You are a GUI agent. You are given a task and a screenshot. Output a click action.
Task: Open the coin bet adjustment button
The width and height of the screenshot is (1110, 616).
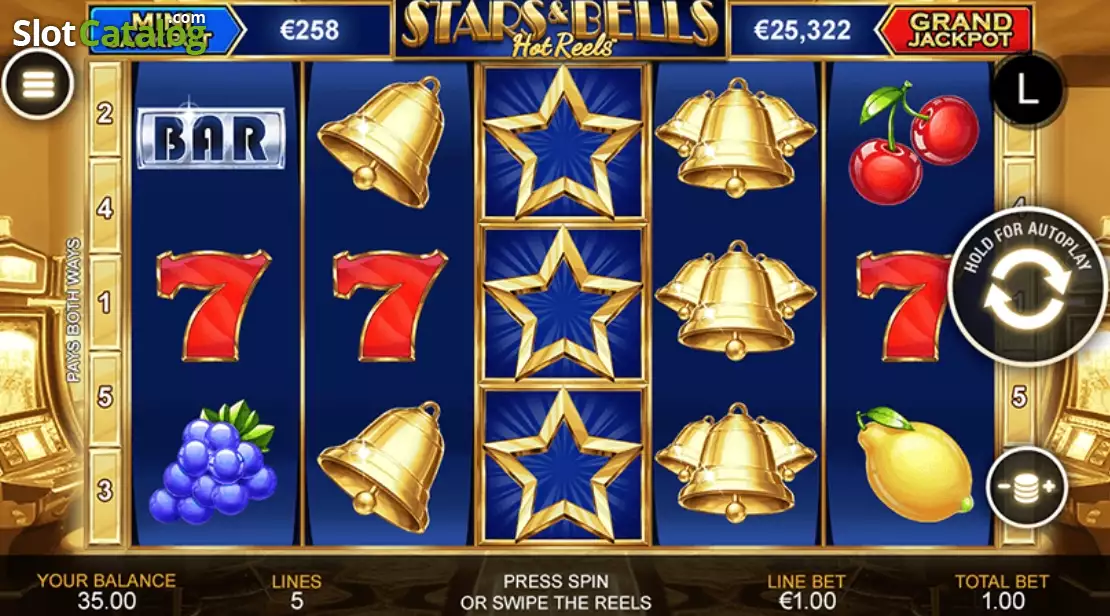(1026, 487)
